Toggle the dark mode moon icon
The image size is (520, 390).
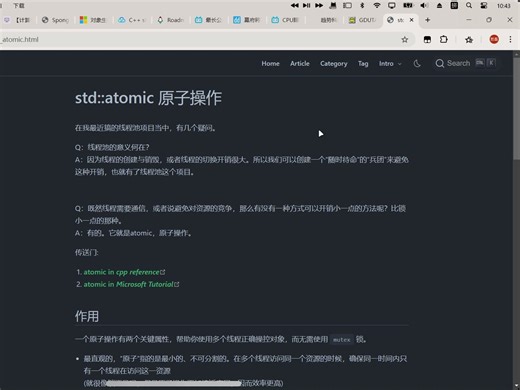point(417,63)
